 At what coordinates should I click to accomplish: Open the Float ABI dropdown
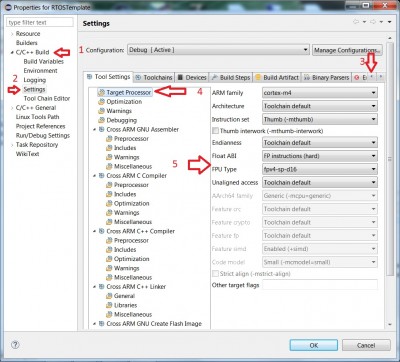tap(320, 156)
